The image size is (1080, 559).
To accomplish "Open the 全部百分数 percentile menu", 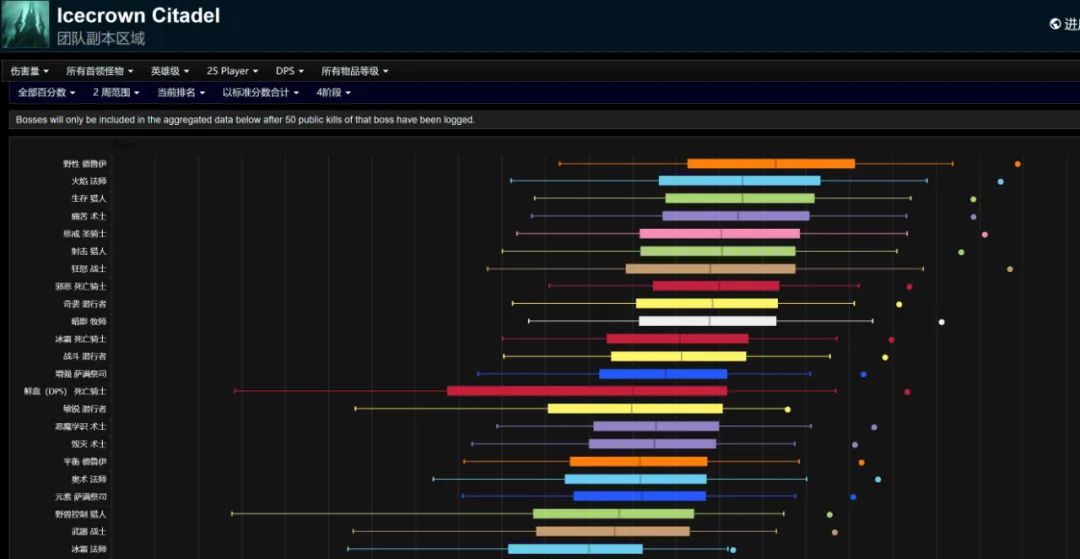I will tap(46, 92).
